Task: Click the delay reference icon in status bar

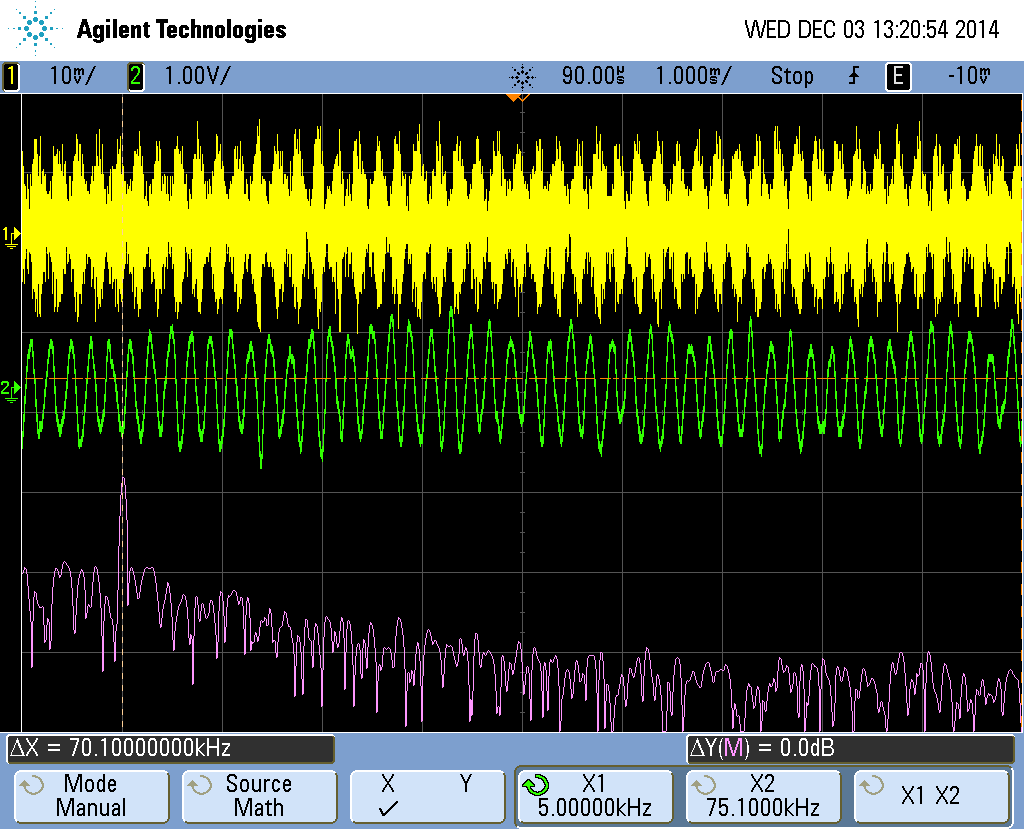Action: 522,76
